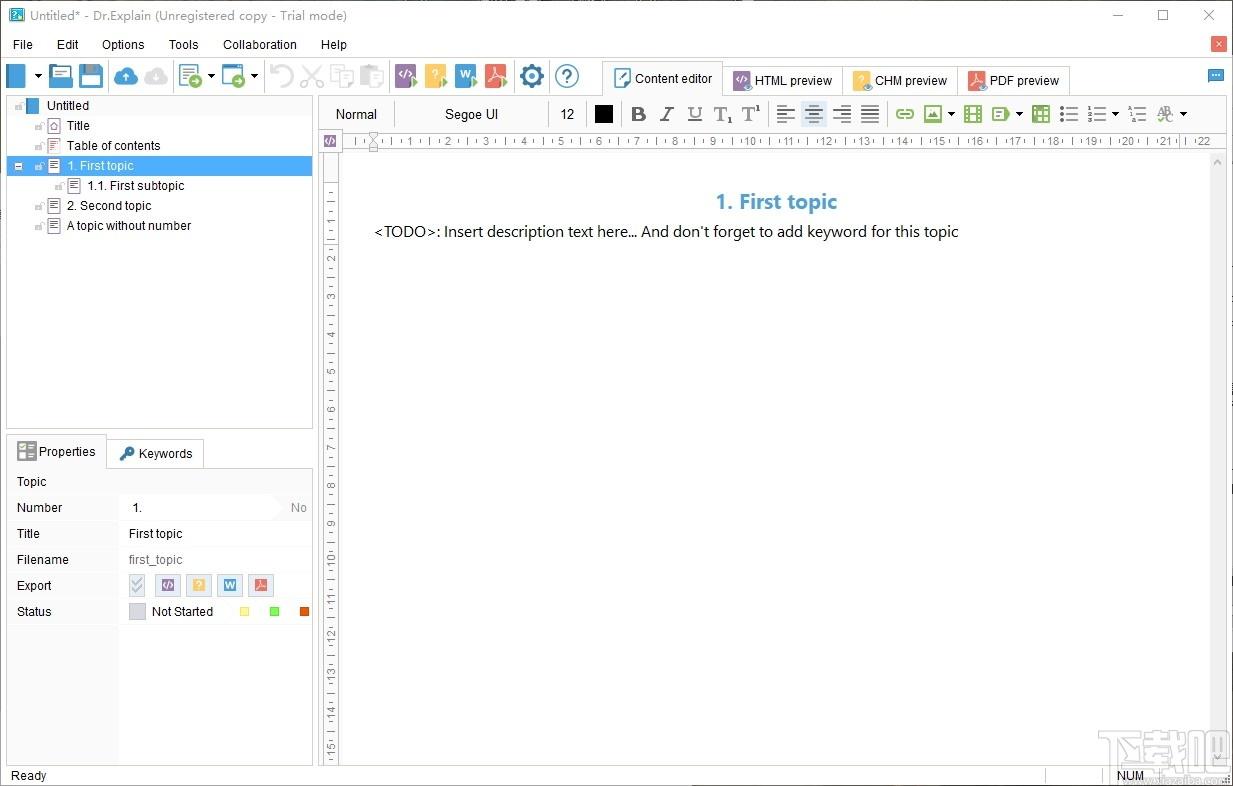Toggle the Word export option in Properties
Screen dimensions: 1233x786
[x=230, y=585]
